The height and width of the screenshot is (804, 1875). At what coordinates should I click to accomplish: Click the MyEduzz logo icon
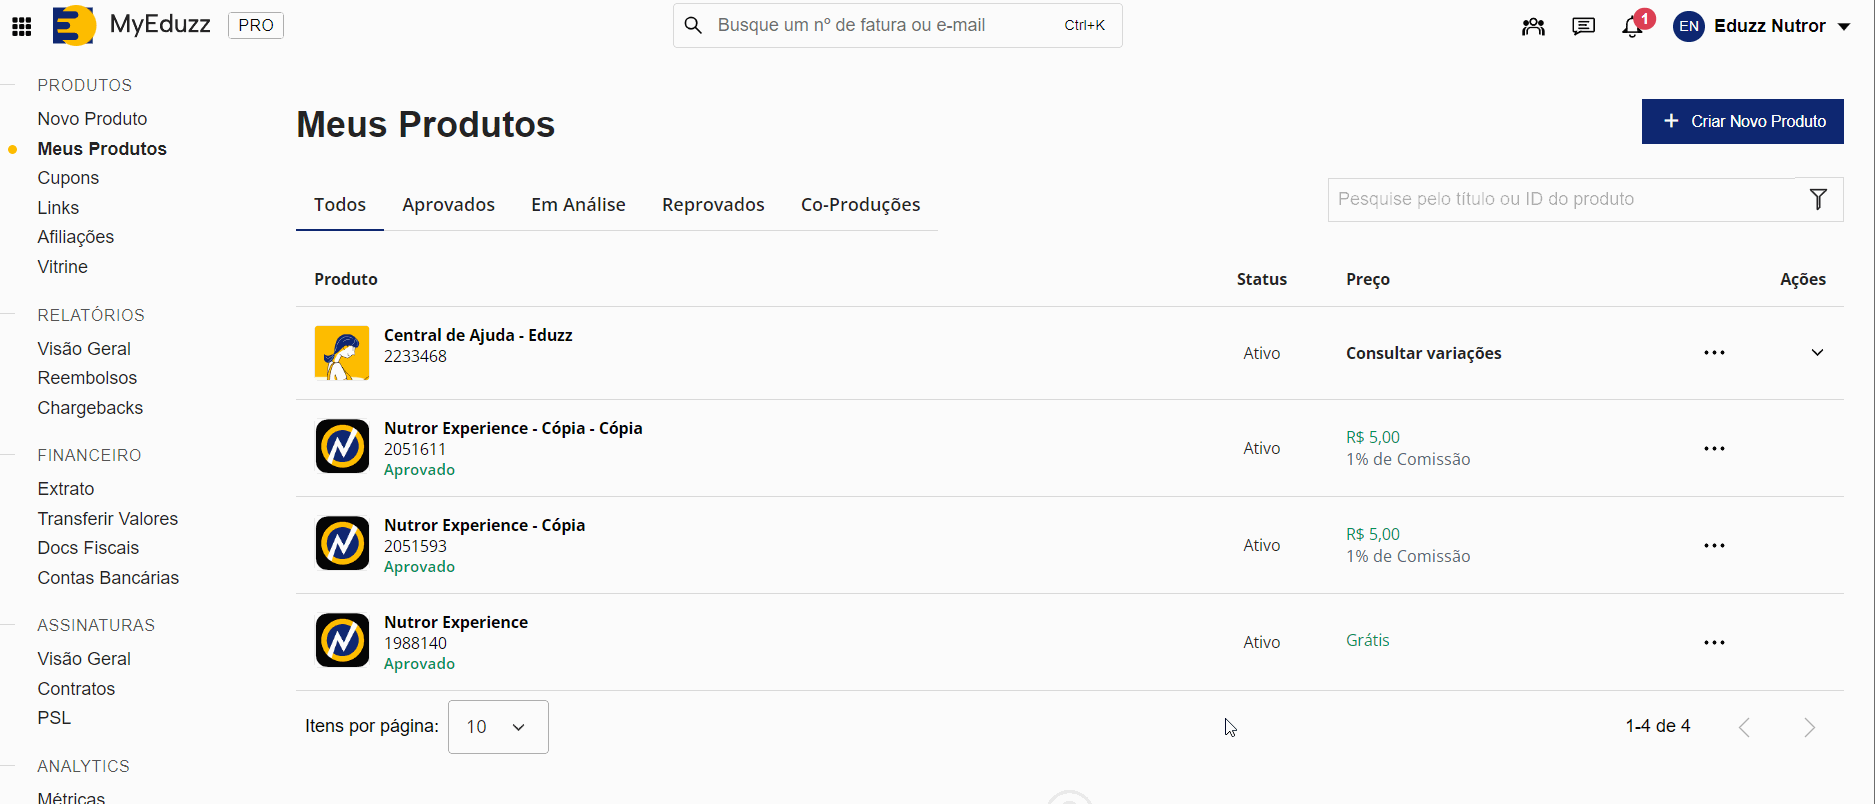74,26
